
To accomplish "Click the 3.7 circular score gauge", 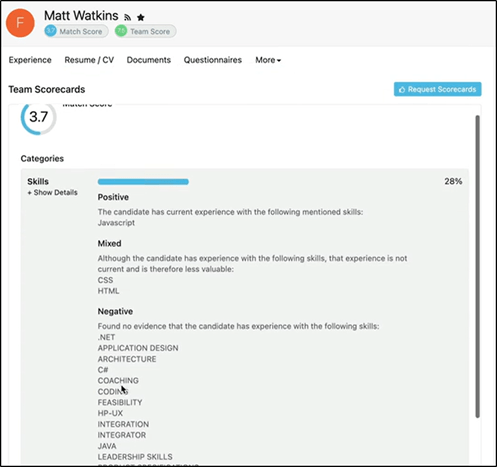I will tap(38, 117).
